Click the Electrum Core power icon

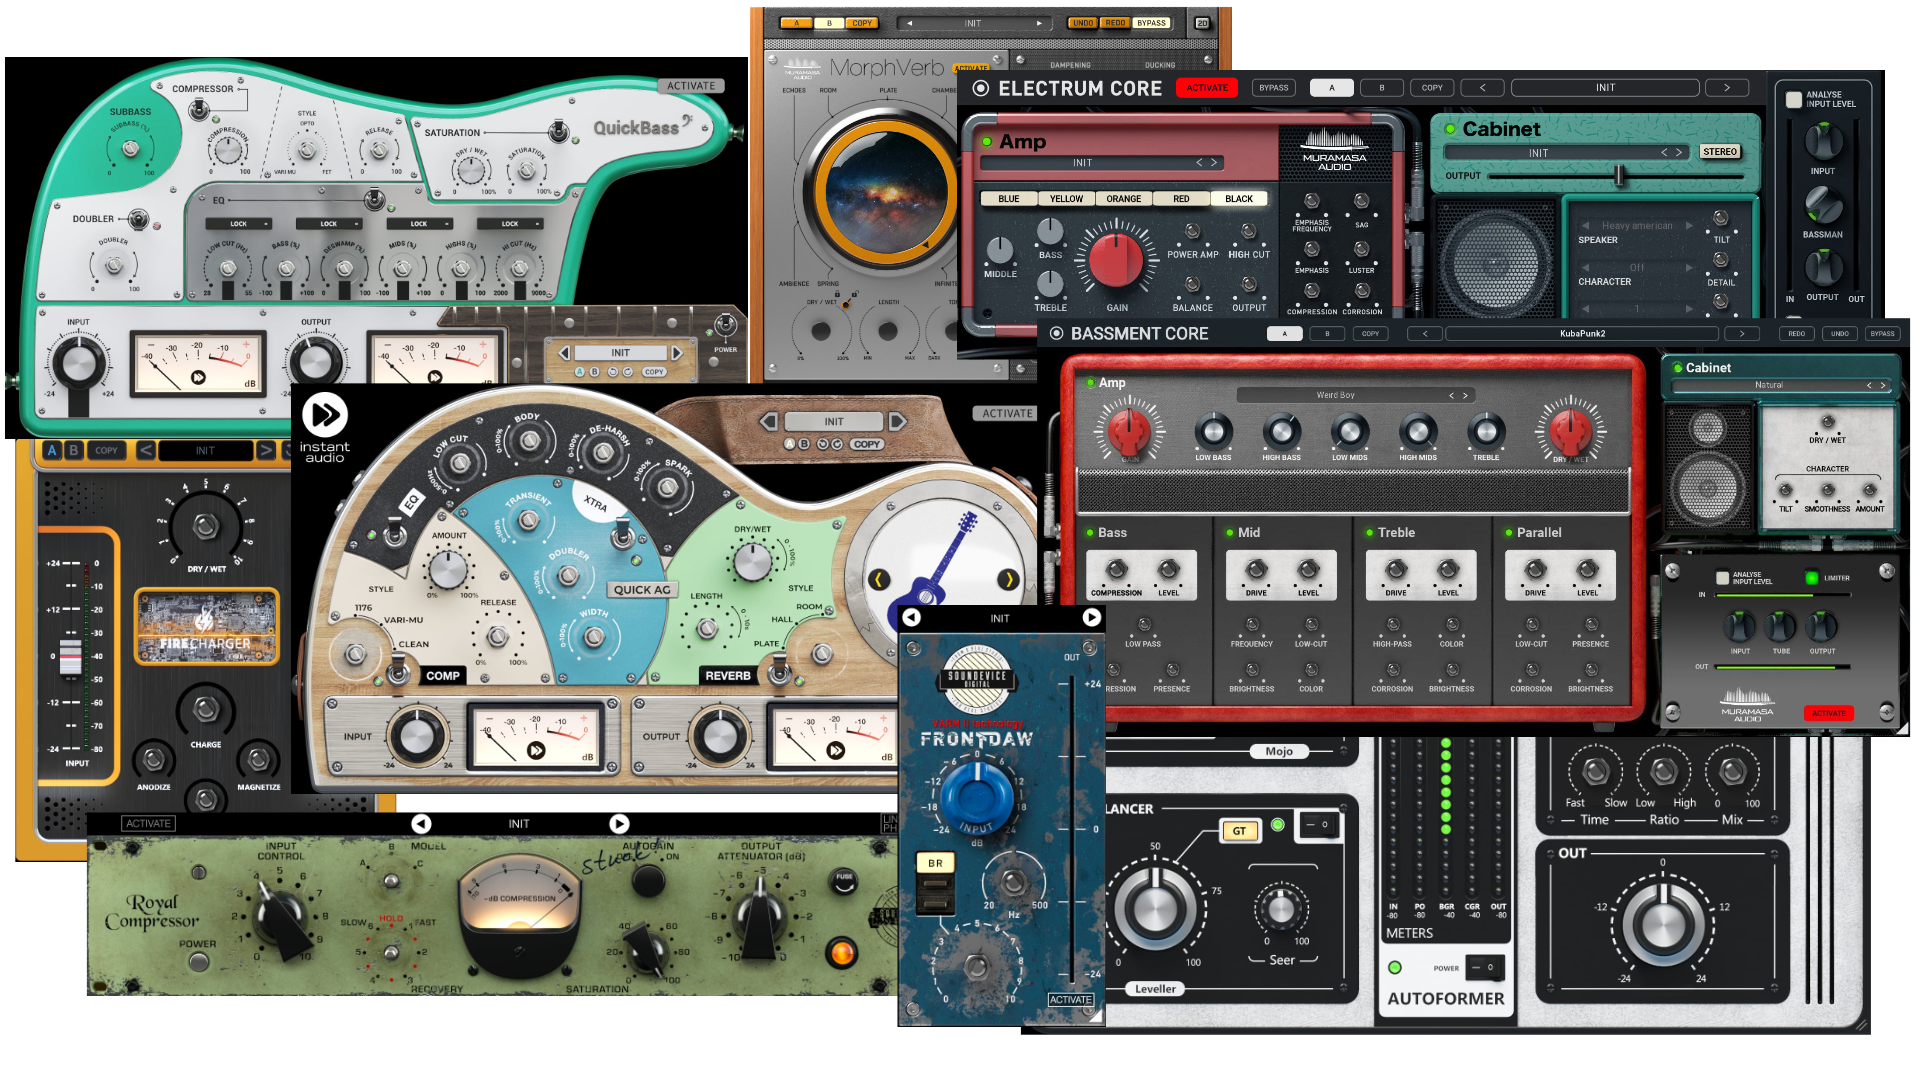981,88
